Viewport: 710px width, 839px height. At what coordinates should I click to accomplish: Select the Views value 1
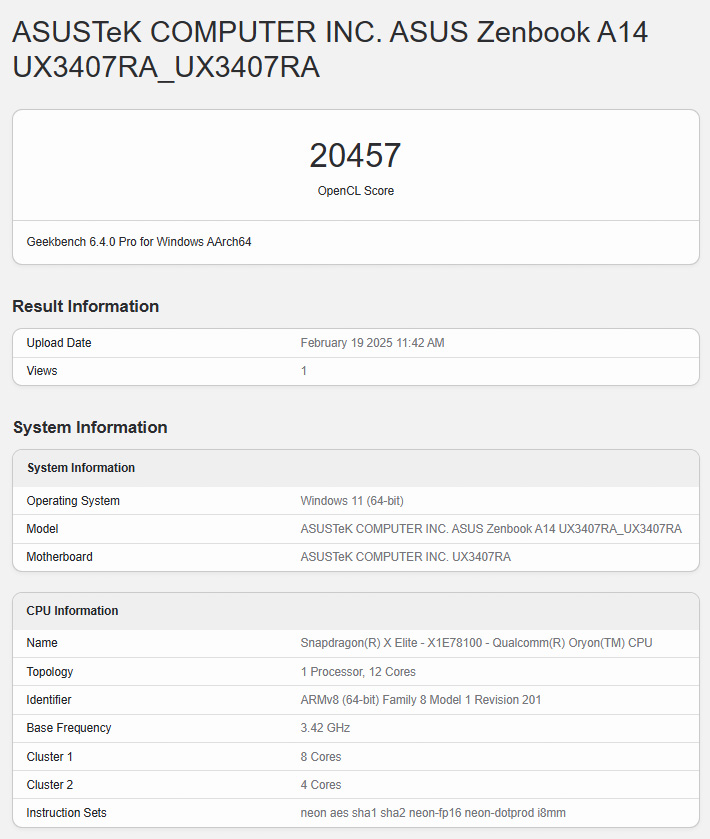(304, 371)
